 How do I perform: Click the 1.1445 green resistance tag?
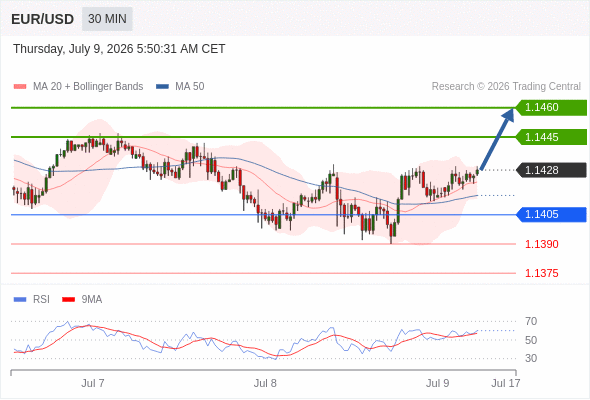(551, 137)
